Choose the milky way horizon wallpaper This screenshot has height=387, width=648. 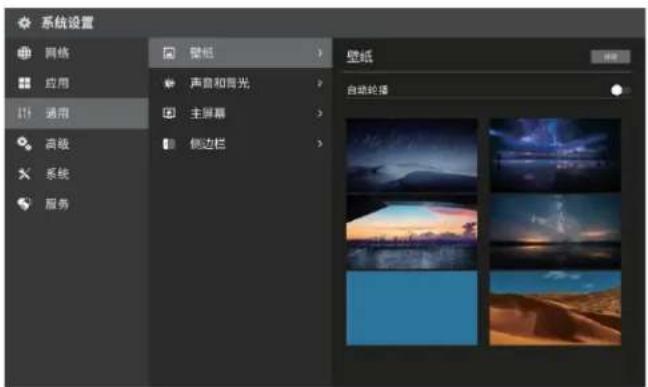click(x=555, y=232)
